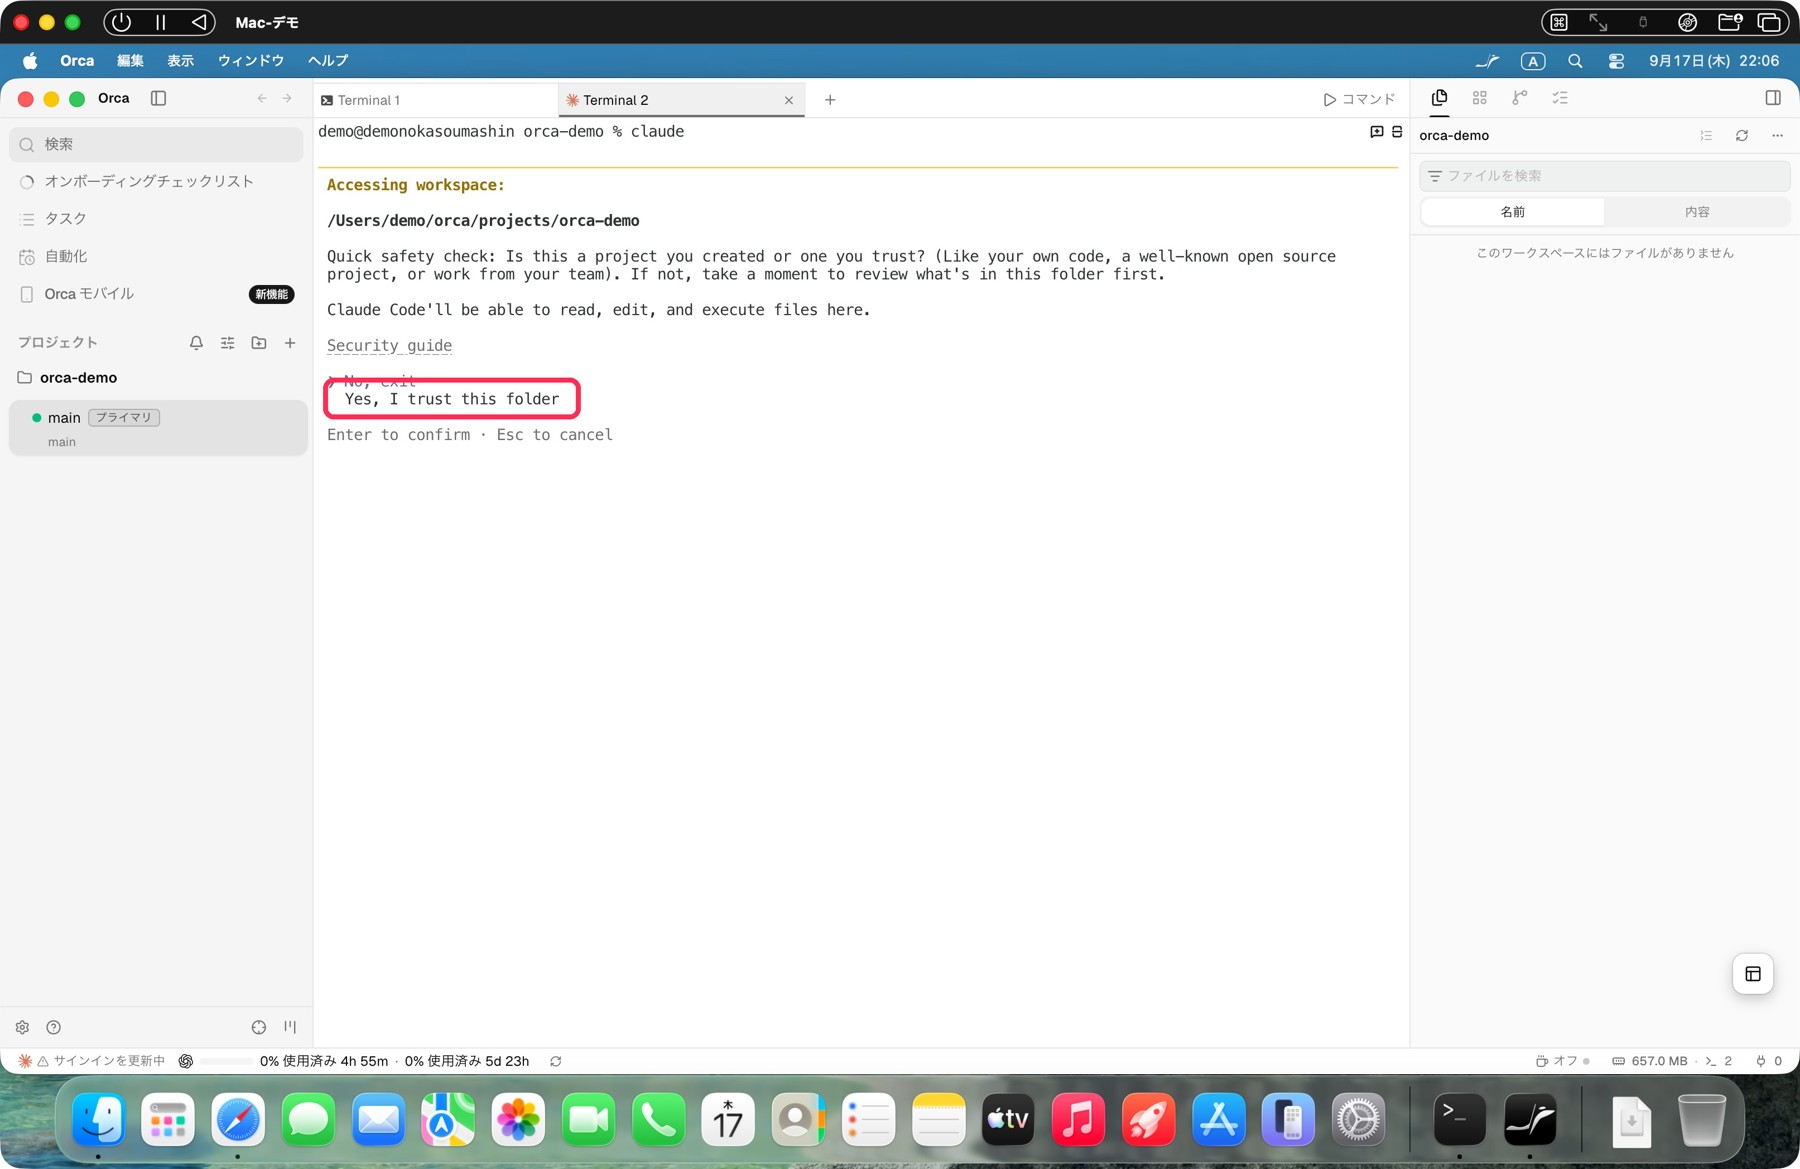Image resolution: width=1800 pixels, height=1169 pixels.
Task: Click the サインインを更新中 status
Action: pyautogui.click(x=92, y=1061)
